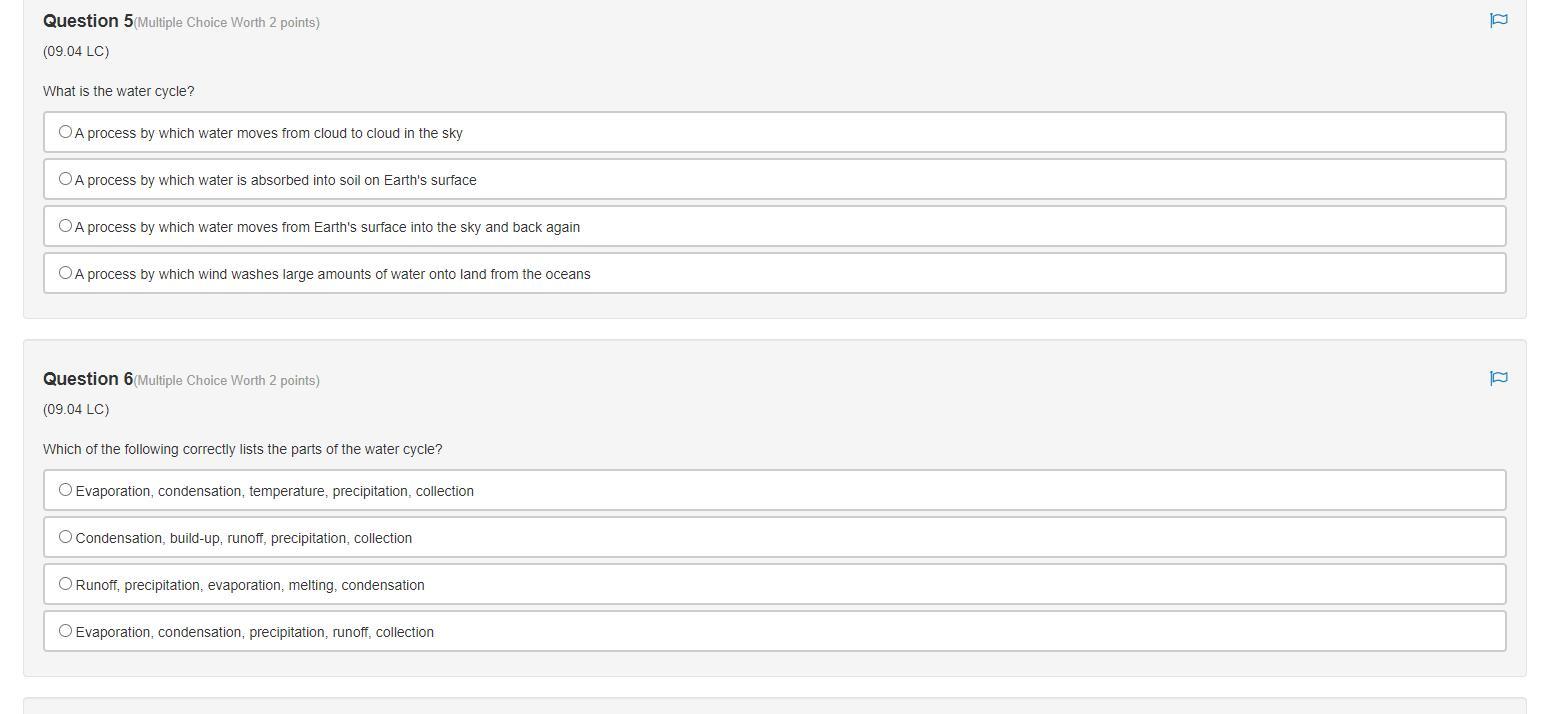Click answer text 'A process by which water is absorbed'

275,180
